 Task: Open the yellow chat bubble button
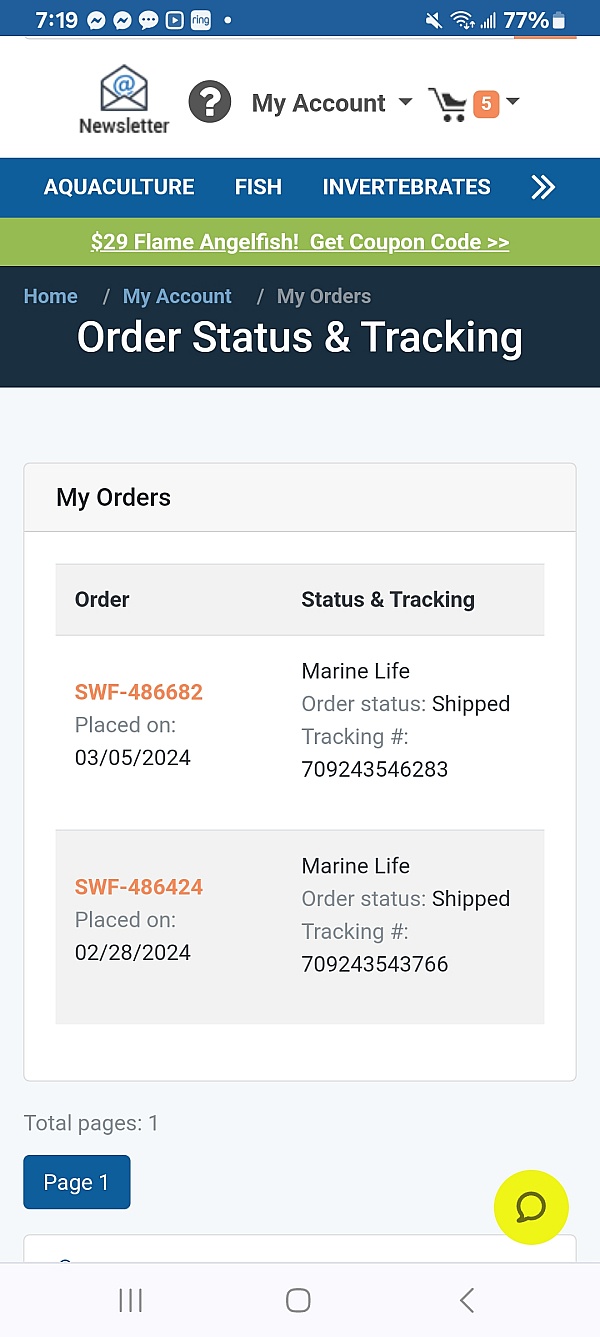[x=531, y=1207]
